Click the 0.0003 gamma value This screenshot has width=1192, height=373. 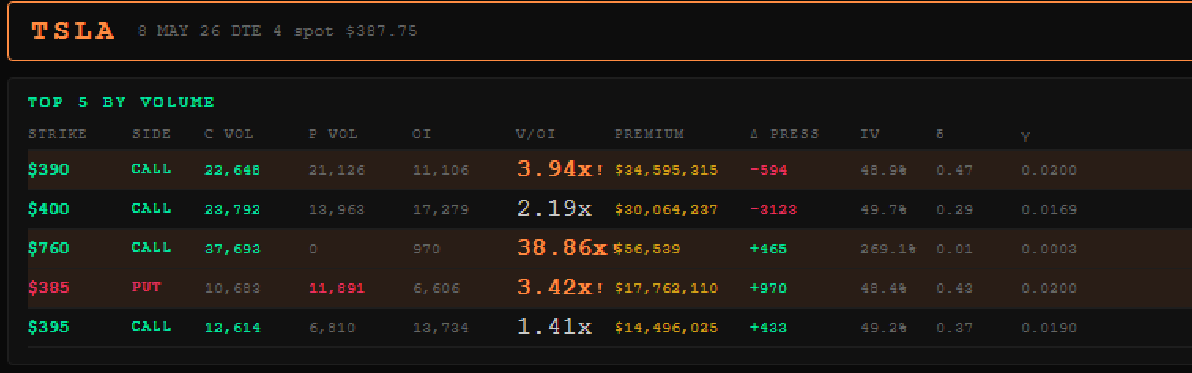pyautogui.click(x=1049, y=249)
